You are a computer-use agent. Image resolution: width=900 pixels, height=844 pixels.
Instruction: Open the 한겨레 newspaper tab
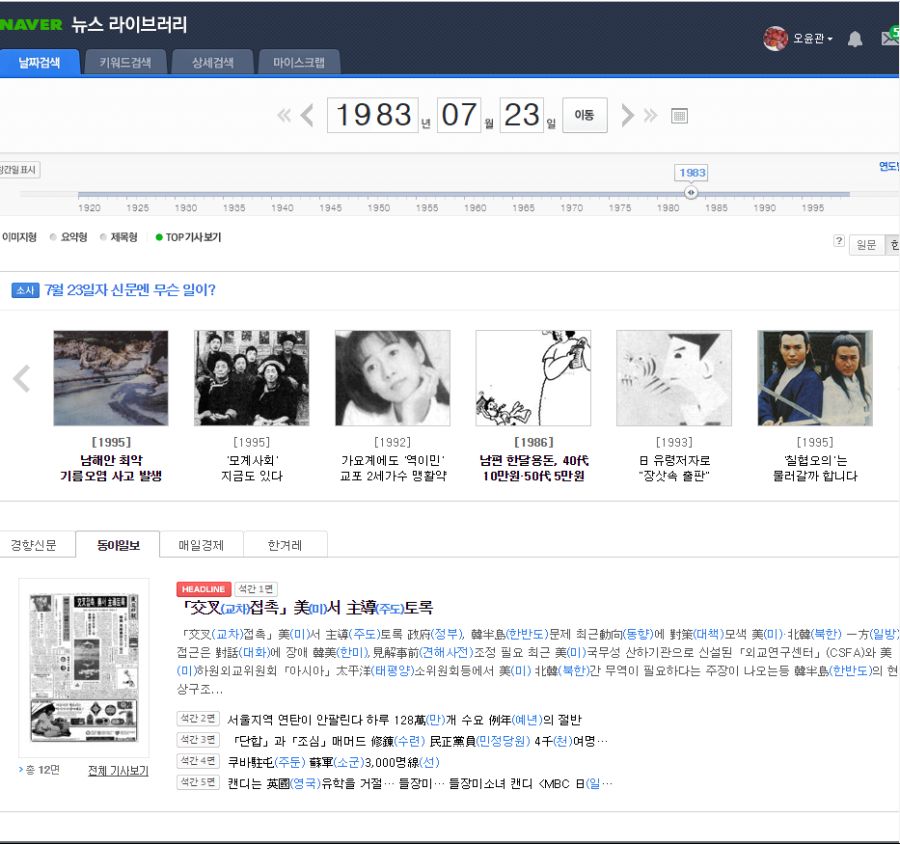pos(284,545)
